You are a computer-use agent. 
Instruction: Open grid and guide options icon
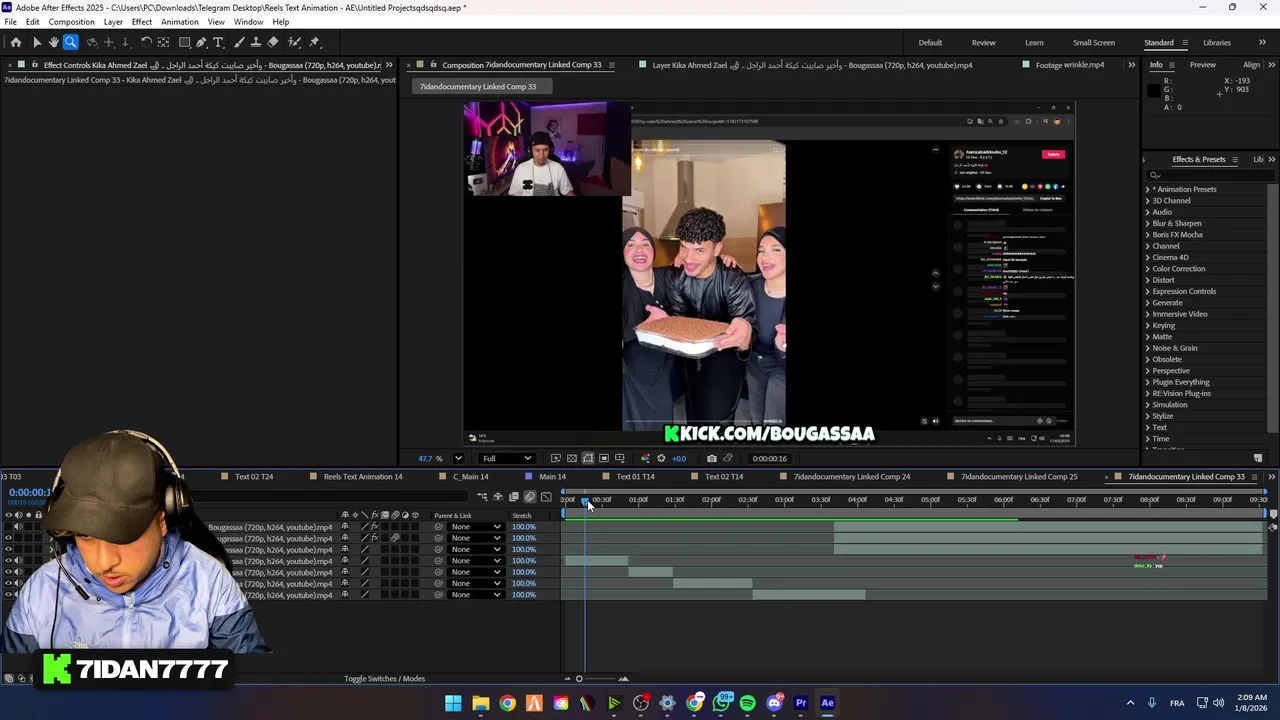(x=620, y=458)
